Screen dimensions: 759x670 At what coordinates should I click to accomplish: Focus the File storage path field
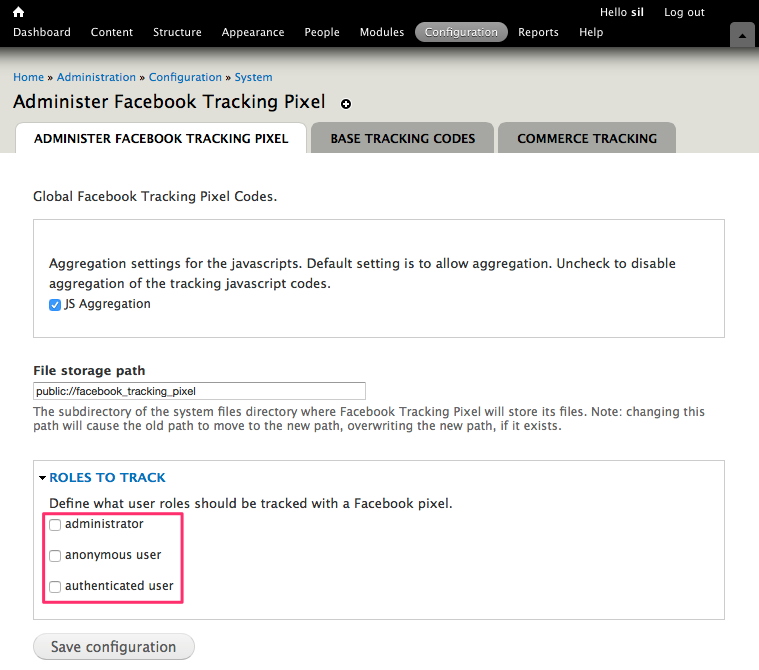tap(199, 391)
